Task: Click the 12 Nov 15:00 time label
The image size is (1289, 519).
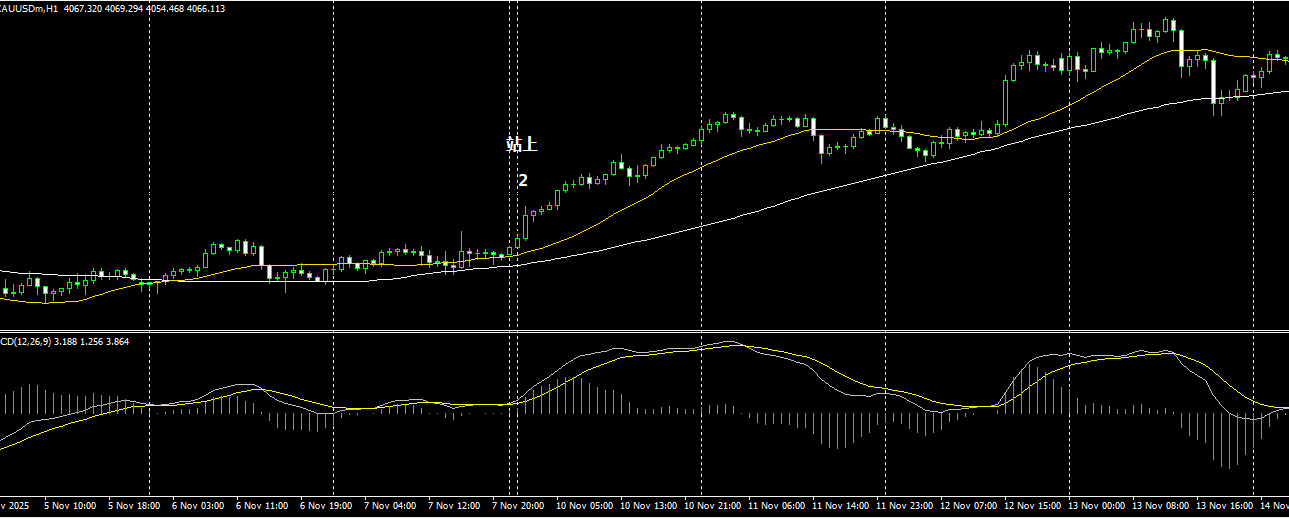Action: 1036,507
